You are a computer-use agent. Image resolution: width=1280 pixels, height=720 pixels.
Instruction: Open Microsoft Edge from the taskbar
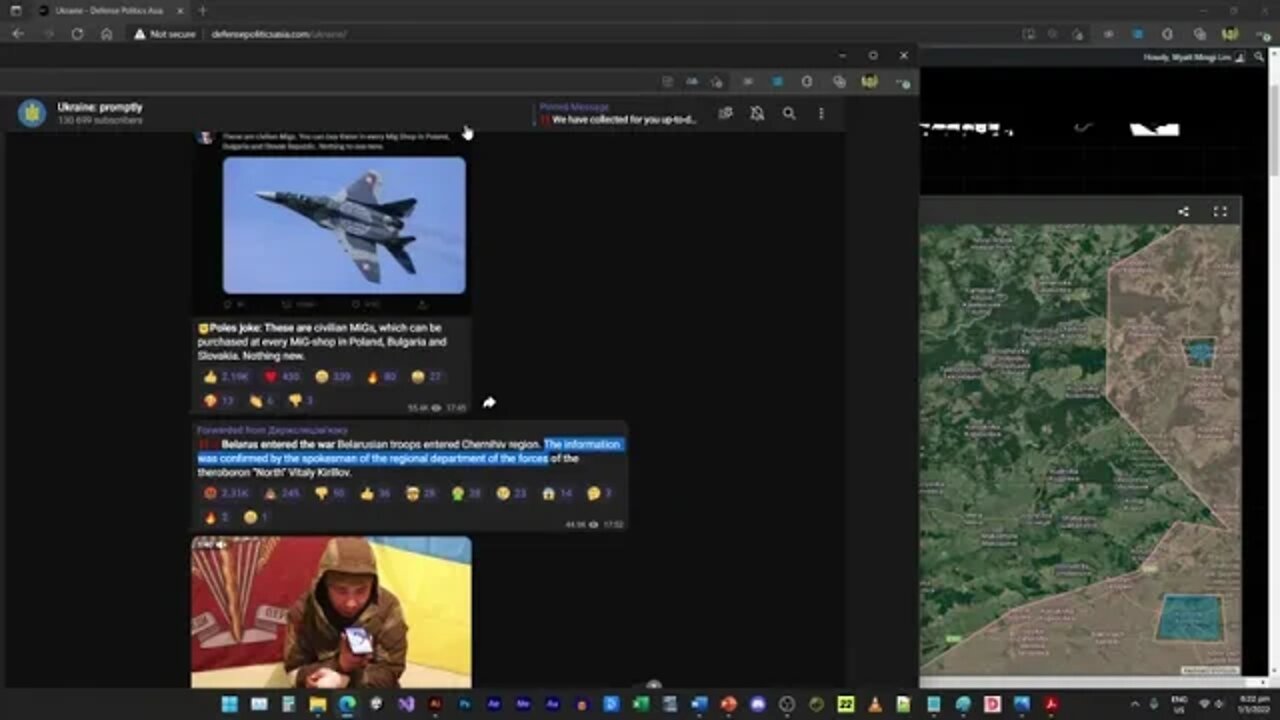347,704
